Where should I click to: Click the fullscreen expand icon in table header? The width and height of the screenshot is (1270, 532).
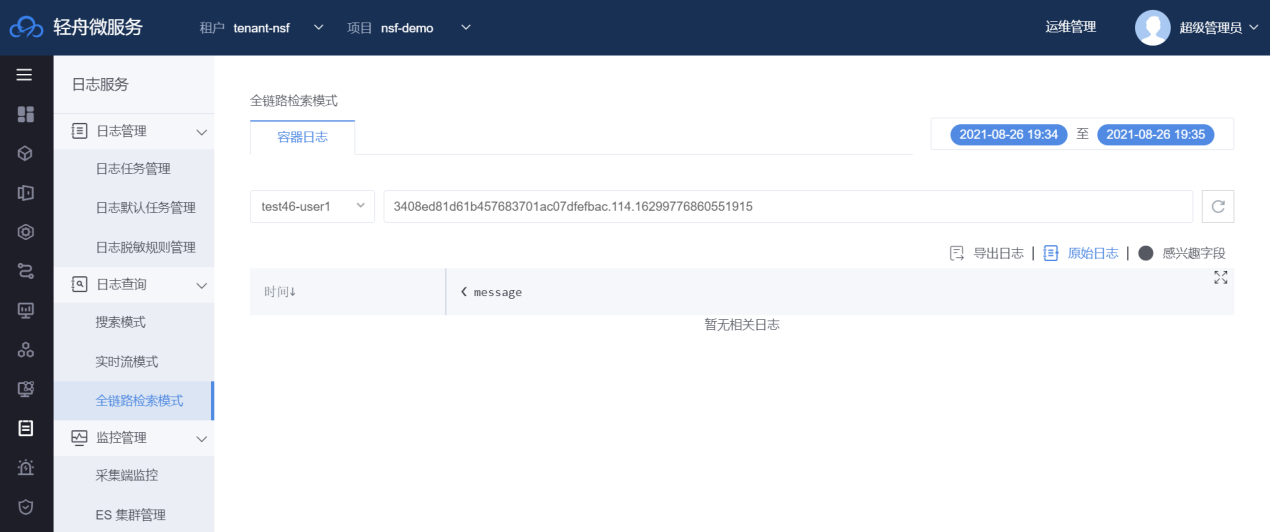coord(1220,278)
